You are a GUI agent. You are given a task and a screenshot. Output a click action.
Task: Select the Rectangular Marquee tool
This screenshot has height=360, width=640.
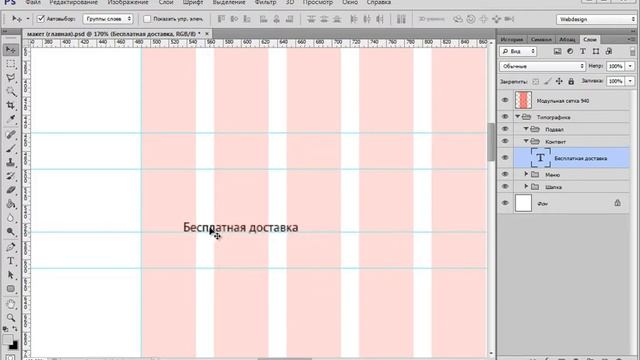[11, 64]
